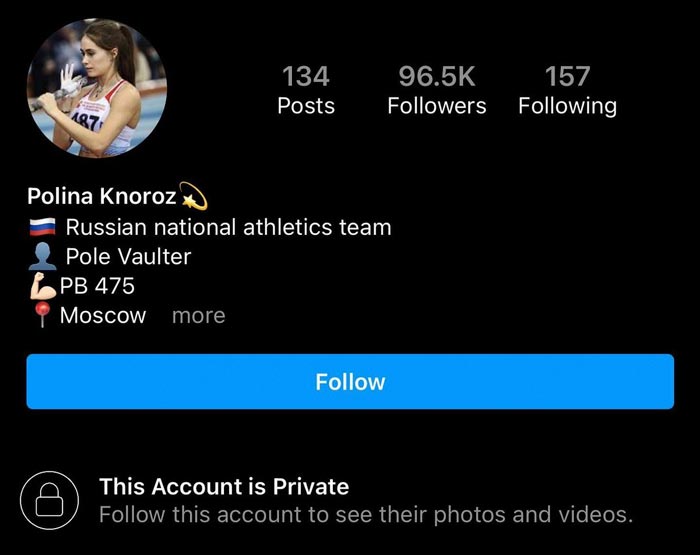700x555 pixels.
Task: Click the dizzy star emoji beside the name
Action: point(192,196)
